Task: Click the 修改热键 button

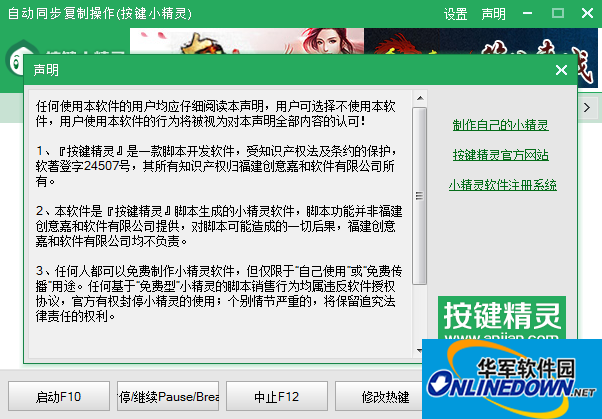Action: 379,396
